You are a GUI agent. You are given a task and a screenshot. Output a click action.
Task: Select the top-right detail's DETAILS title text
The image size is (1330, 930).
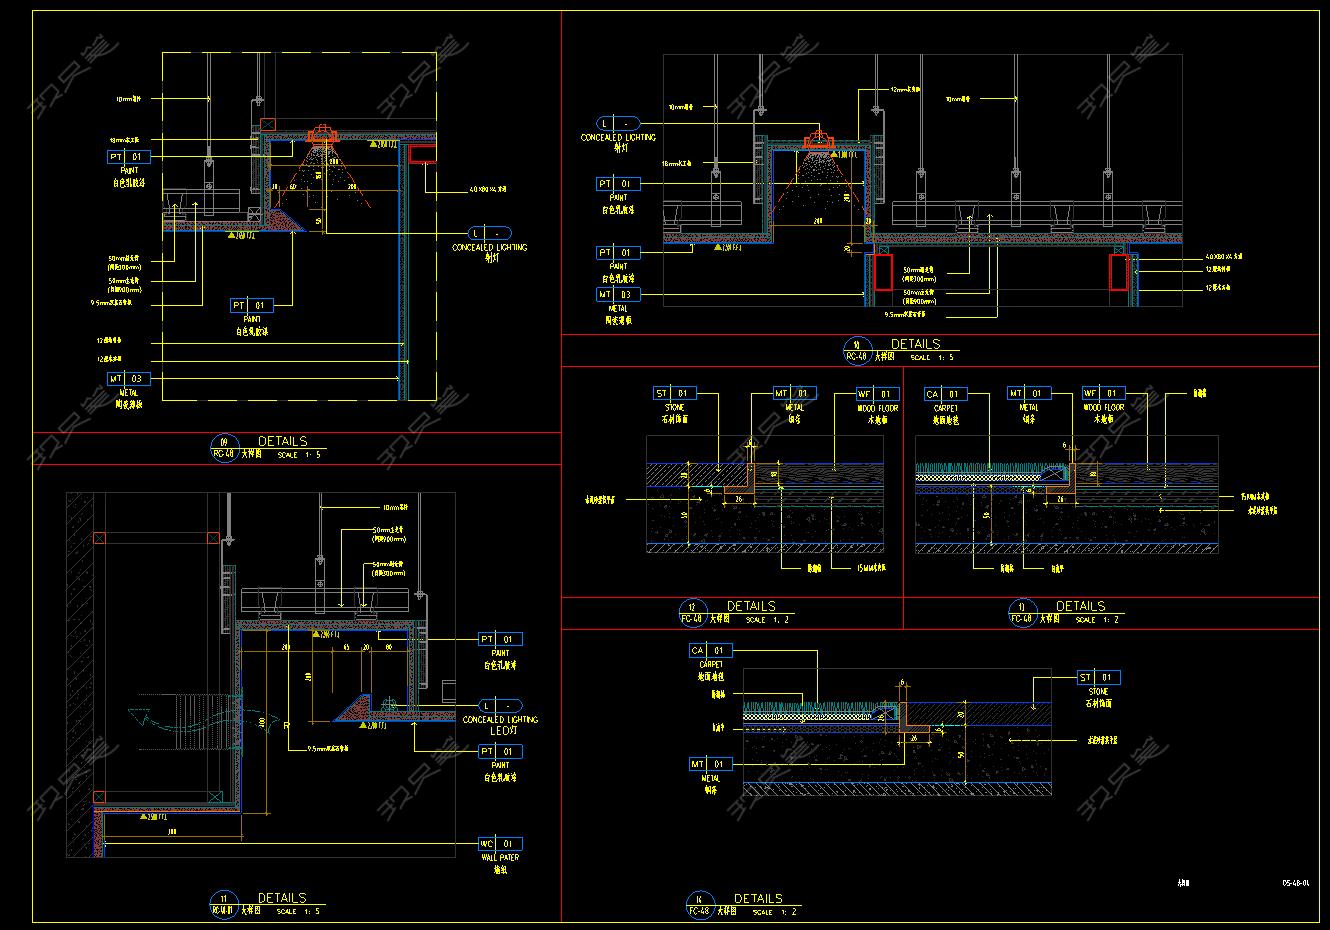click(915, 344)
